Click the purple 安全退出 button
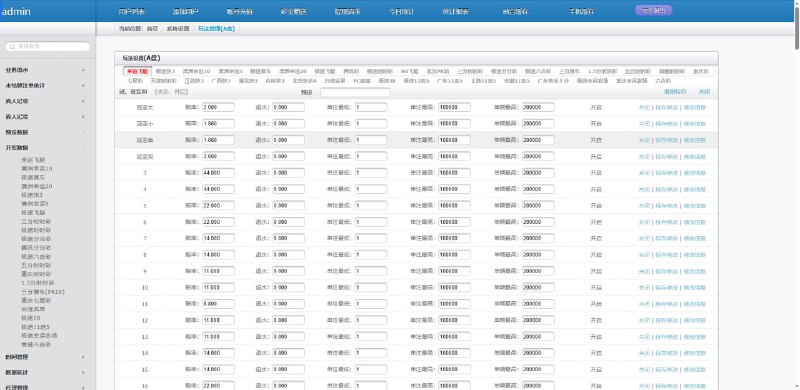This screenshot has width=800, height=390. point(654,10)
